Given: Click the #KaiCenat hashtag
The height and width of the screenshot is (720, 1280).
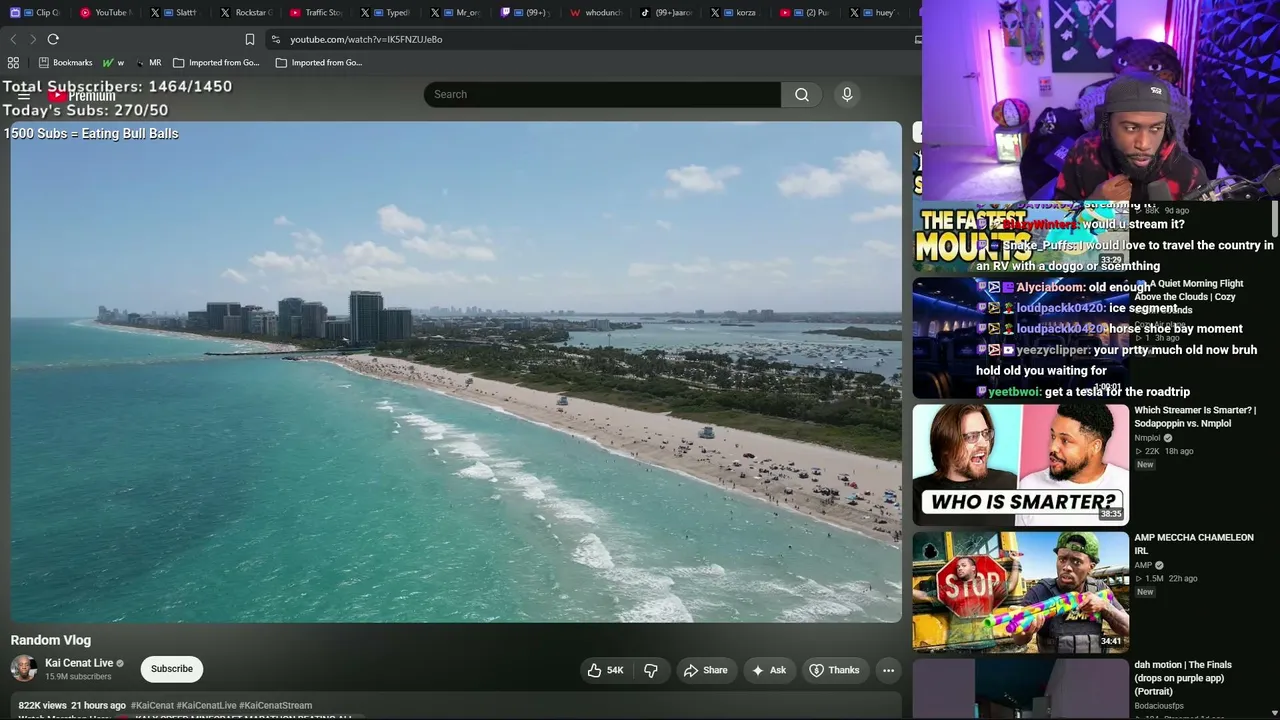Looking at the screenshot, I should (x=152, y=705).
